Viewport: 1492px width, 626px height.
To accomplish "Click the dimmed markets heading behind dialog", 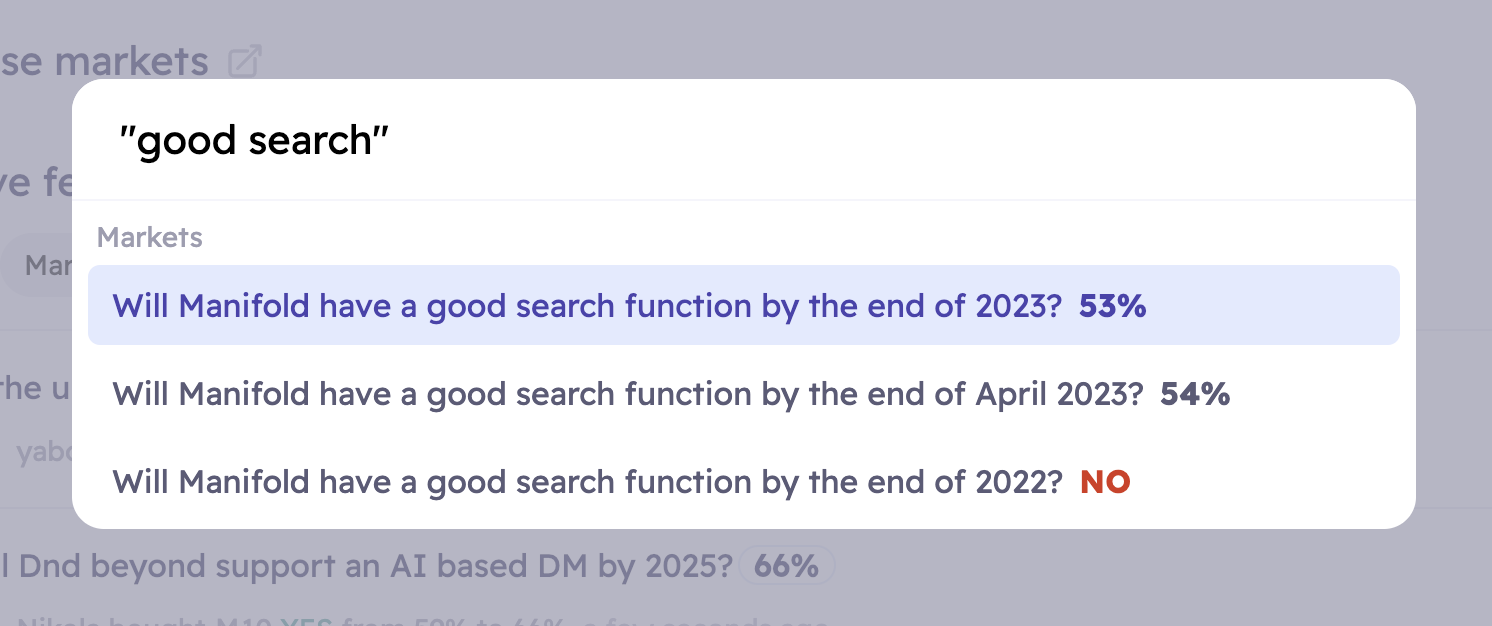I will click(x=104, y=62).
